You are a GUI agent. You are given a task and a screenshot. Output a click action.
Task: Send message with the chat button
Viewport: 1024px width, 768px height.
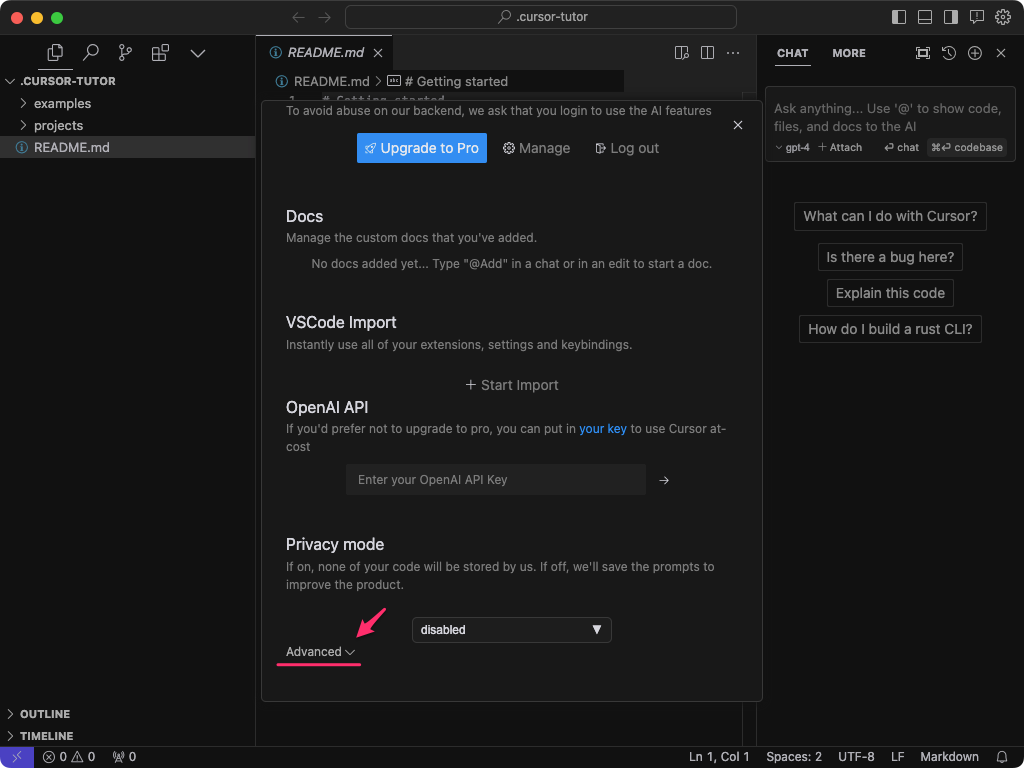901,148
